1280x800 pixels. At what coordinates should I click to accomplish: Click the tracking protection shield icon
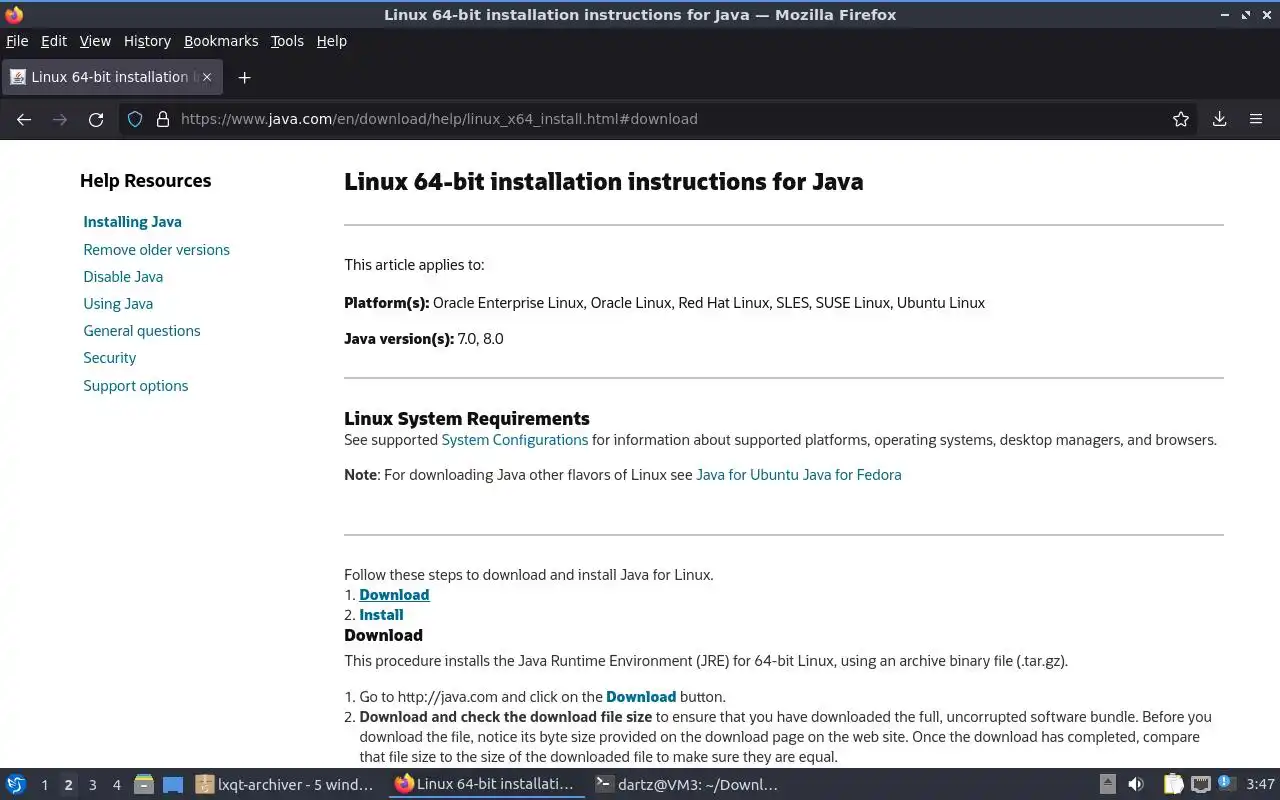click(135, 119)
